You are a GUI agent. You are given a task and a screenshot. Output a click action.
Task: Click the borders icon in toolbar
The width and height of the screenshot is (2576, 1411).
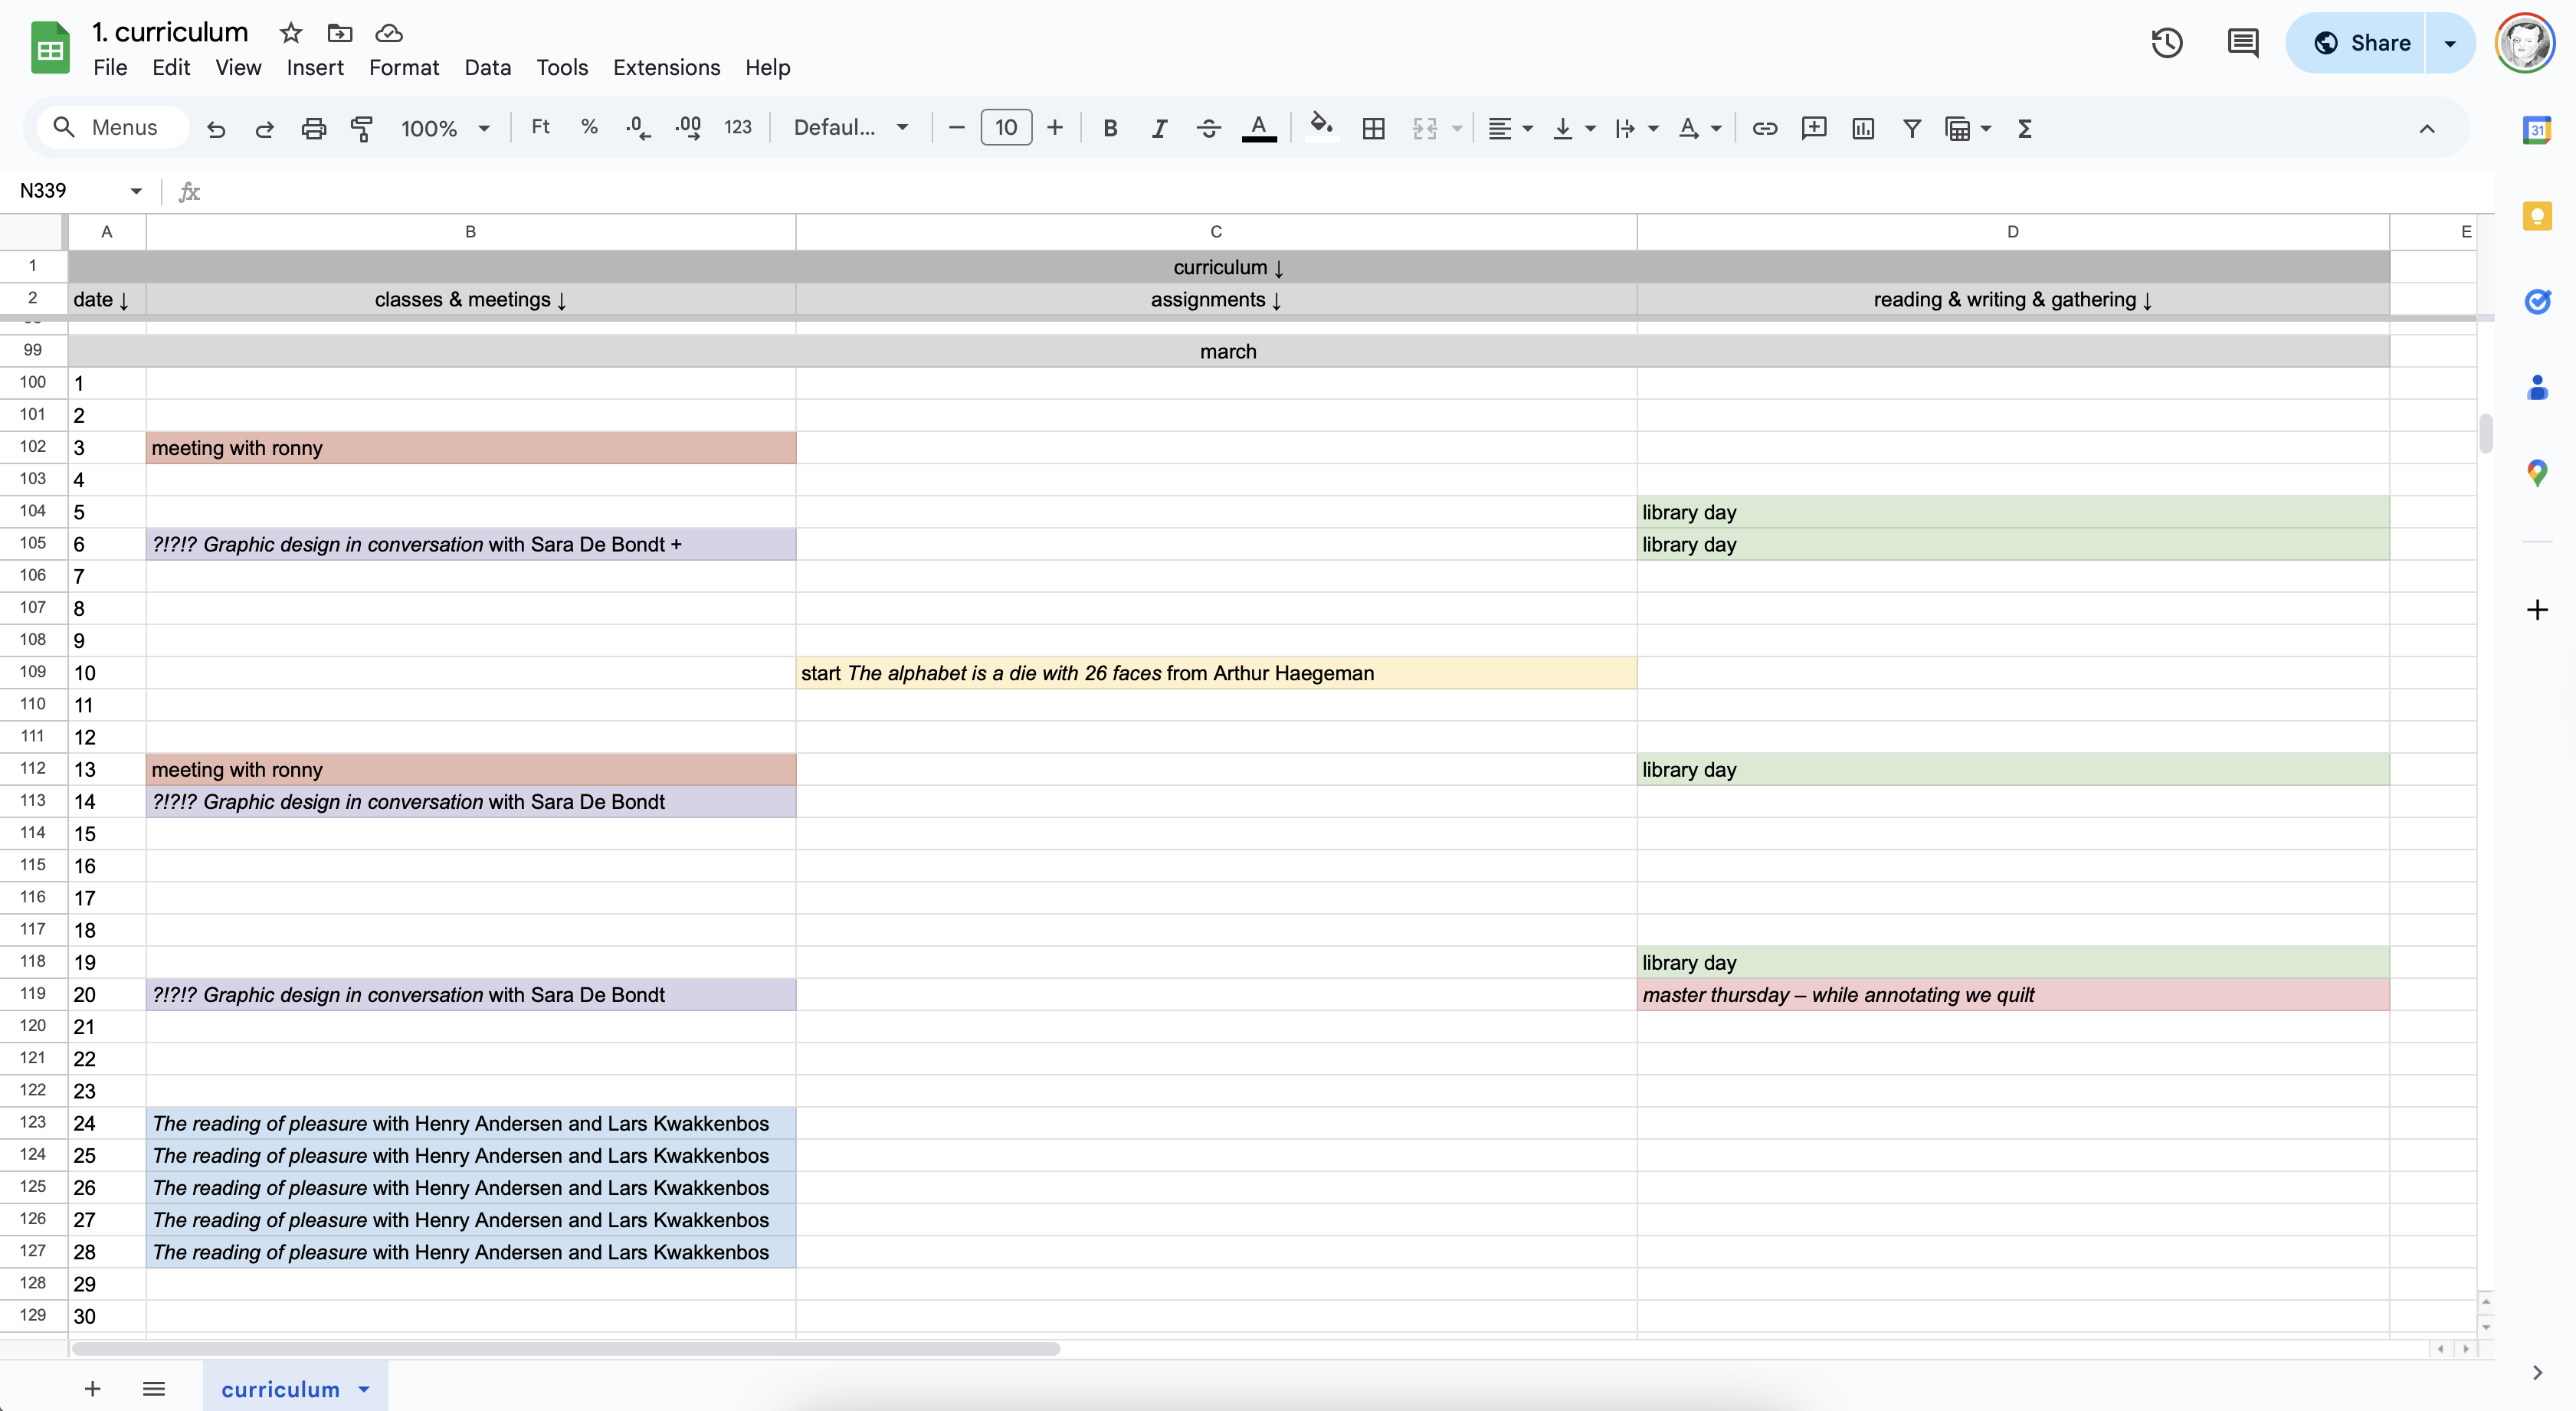pos(1373,128)
